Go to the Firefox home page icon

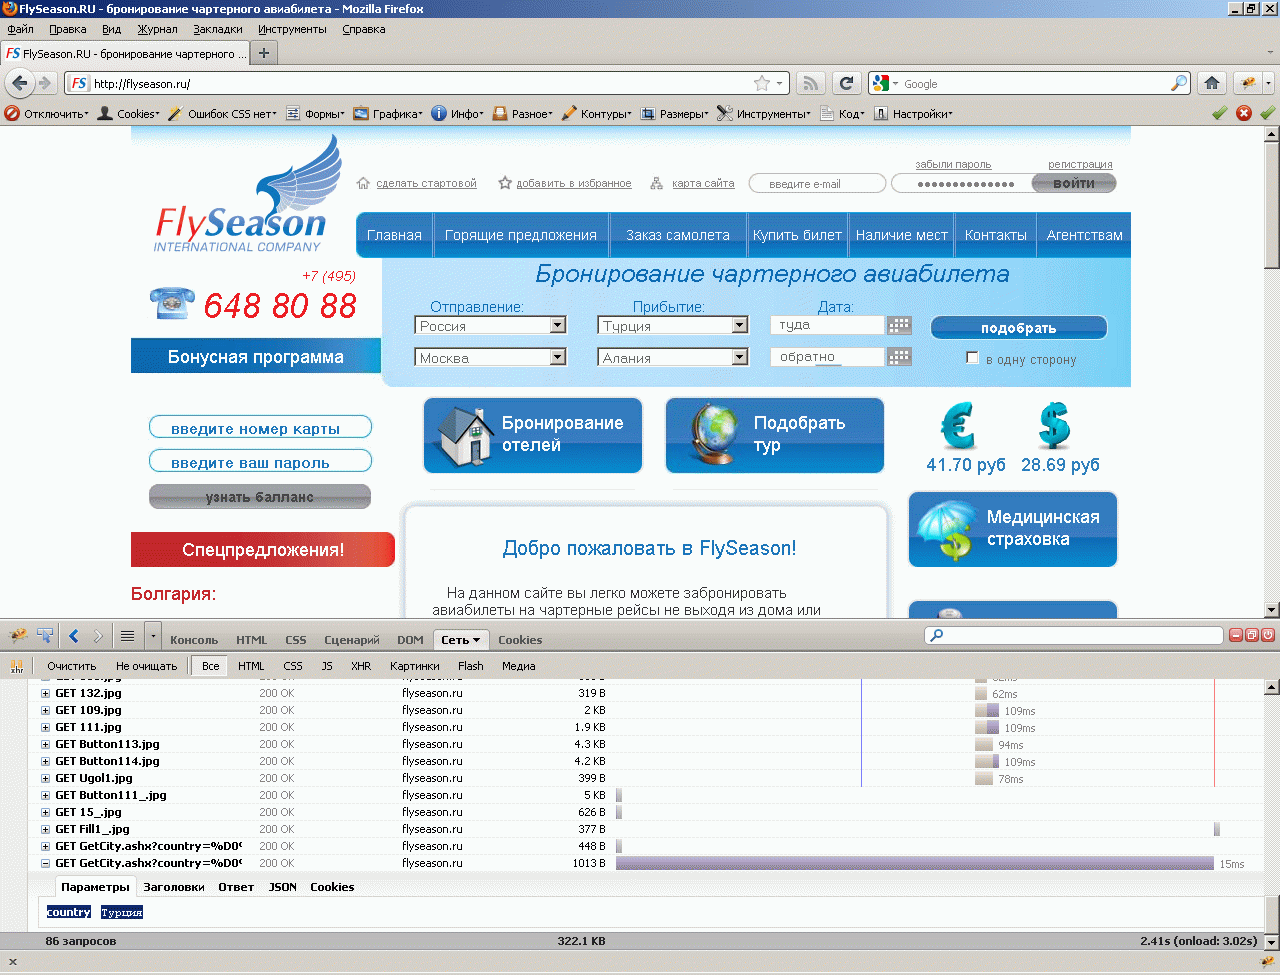tap(1212, 83)
